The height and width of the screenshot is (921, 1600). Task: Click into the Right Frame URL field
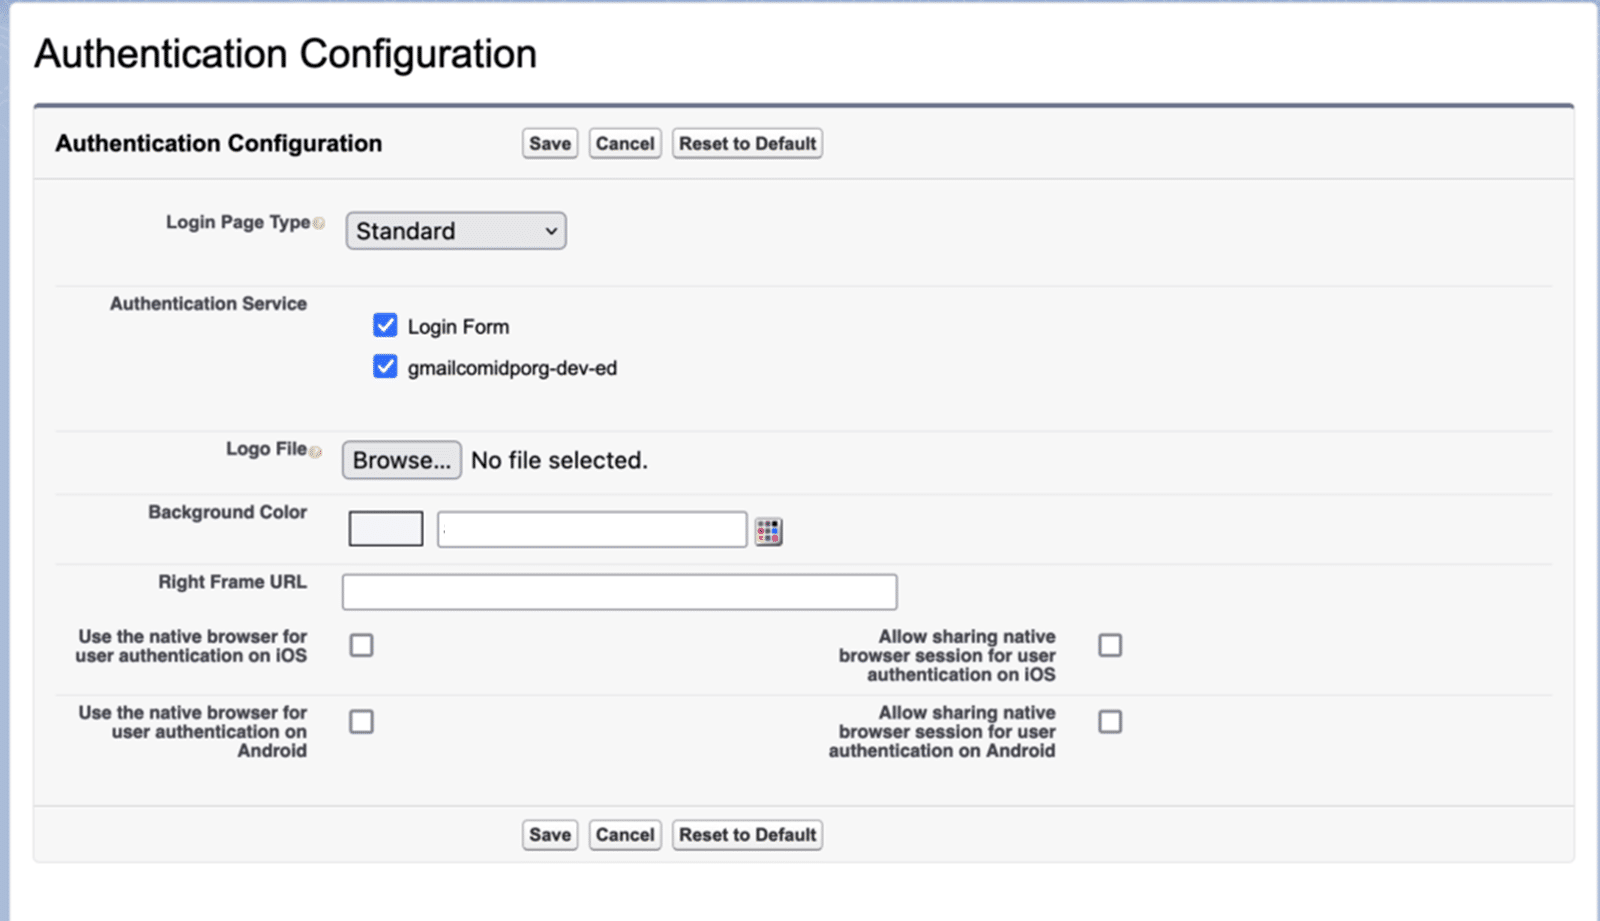[x=619, y=592]
